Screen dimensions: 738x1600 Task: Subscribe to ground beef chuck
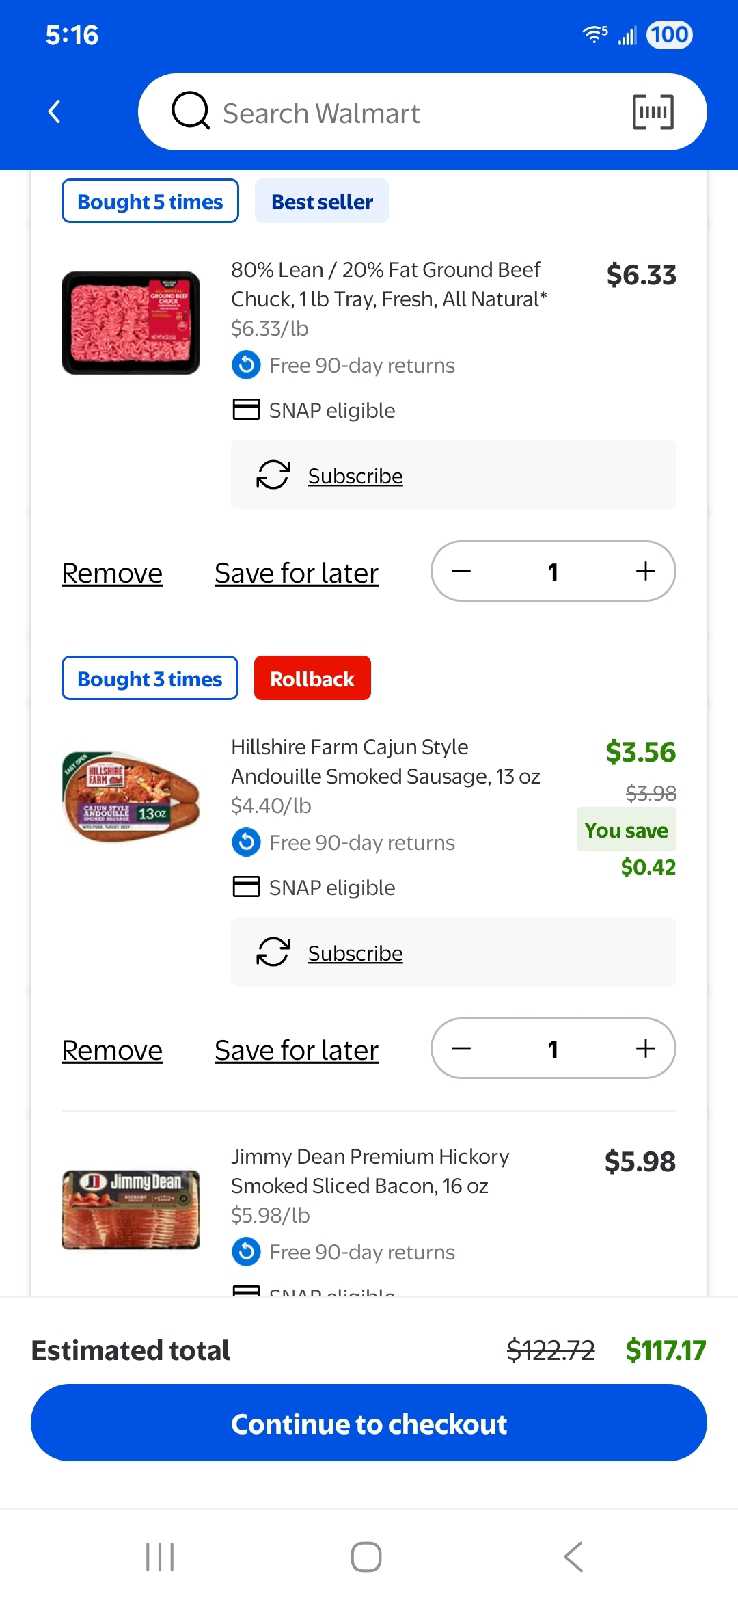(355, 476)
